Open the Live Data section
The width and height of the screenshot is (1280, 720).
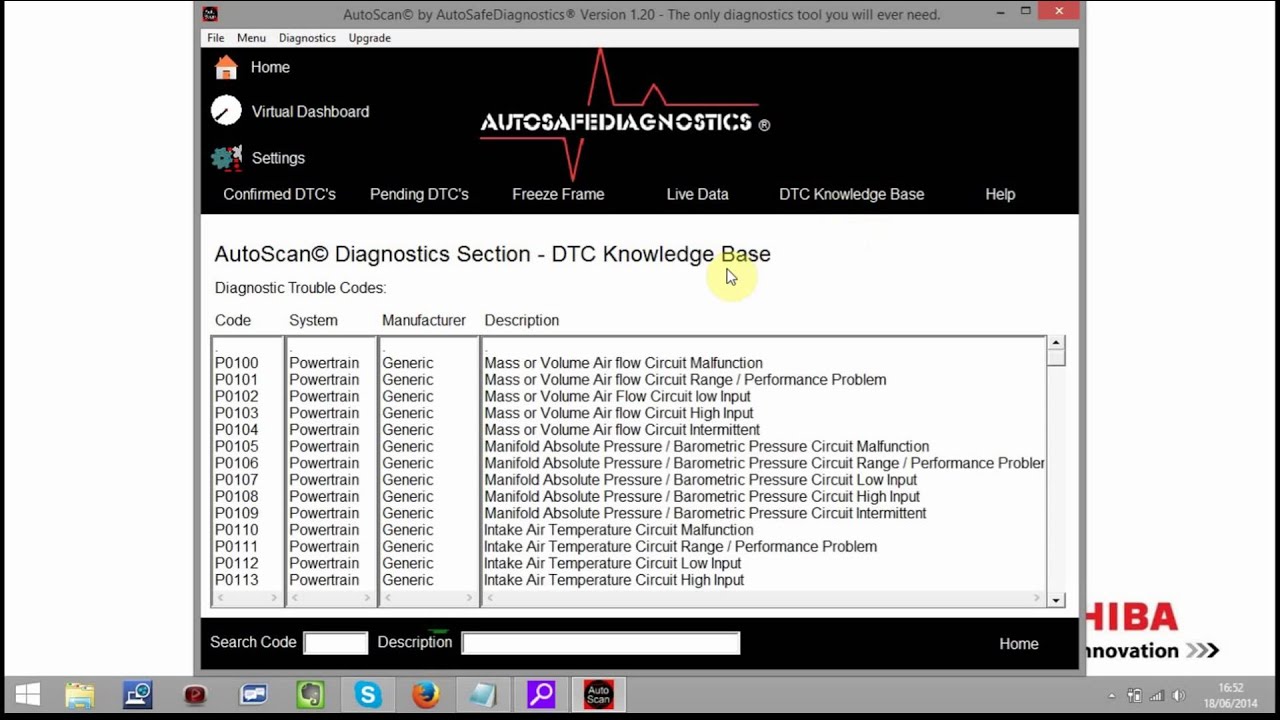click(x=697, y=194)
